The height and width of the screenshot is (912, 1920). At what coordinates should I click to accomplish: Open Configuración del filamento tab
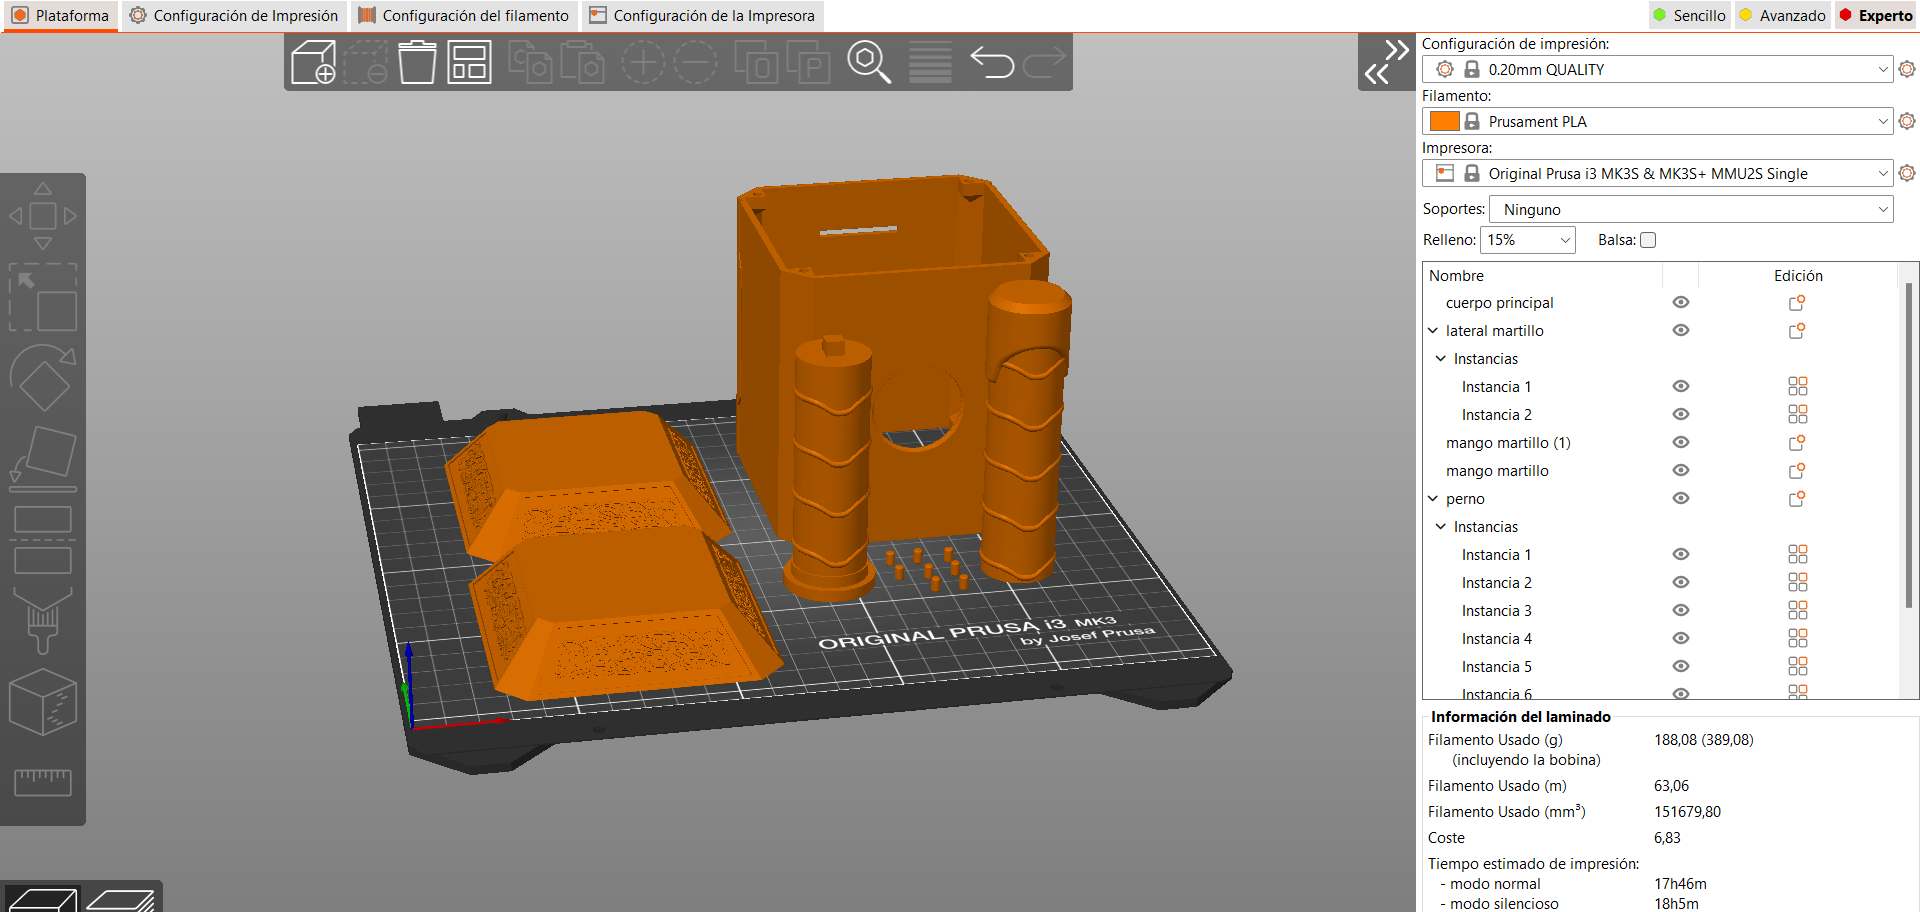[464, 15]
